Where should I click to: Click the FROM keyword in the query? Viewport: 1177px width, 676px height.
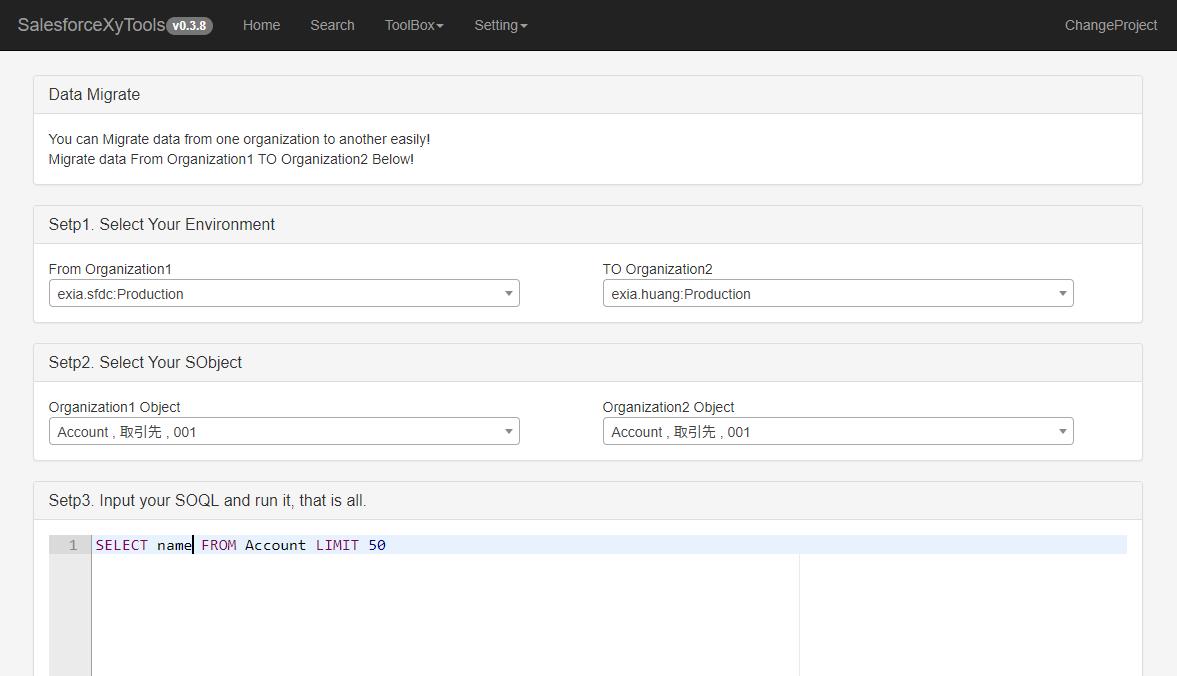click(x=218, y=545)
